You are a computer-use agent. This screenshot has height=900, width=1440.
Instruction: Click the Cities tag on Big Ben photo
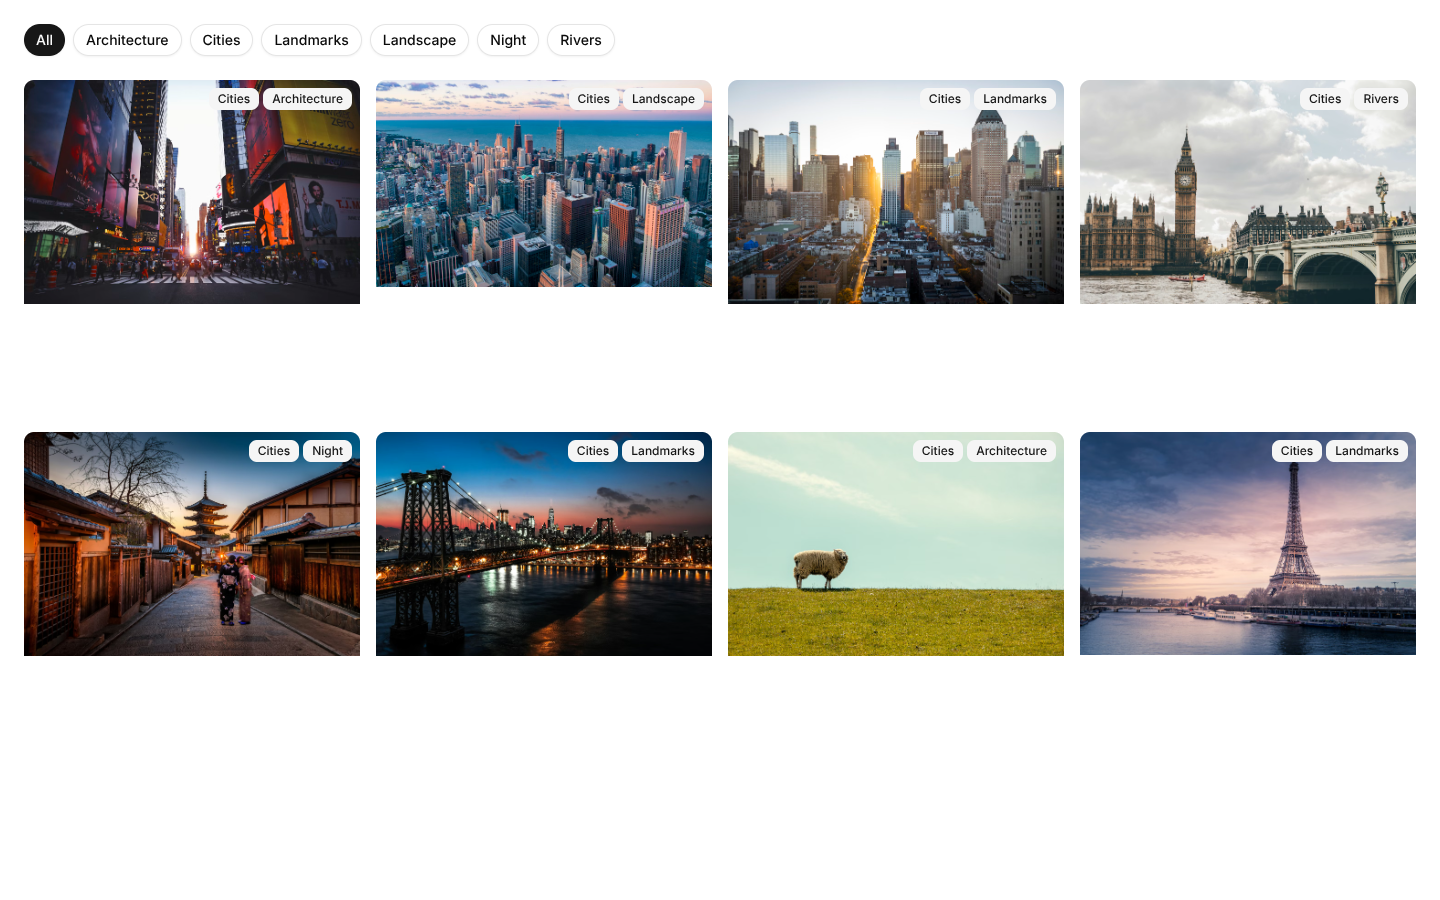pyautogui.click(x=1325, y=99)
